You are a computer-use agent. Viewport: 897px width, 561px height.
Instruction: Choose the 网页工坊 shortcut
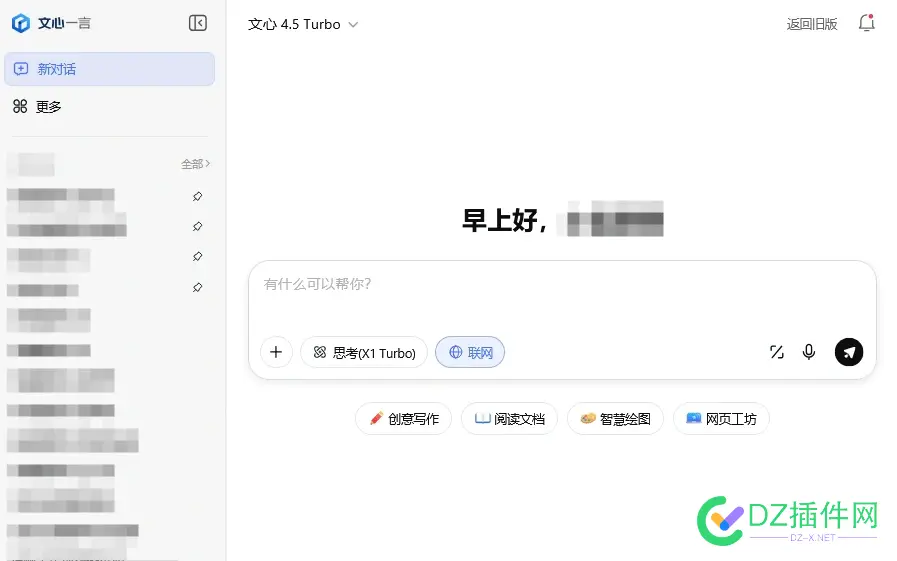tap(721, 419)
